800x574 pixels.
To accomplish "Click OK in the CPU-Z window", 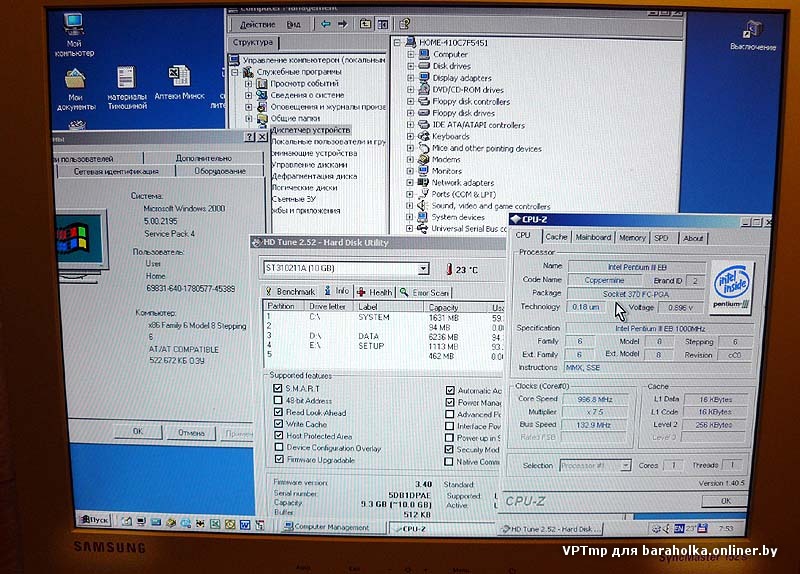I will coord(726,501).
